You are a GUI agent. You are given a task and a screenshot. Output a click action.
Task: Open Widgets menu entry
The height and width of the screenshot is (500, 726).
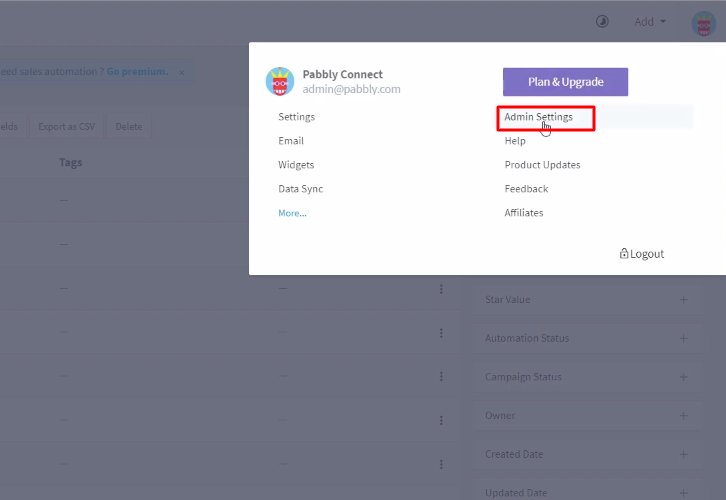tap(296, 165)
